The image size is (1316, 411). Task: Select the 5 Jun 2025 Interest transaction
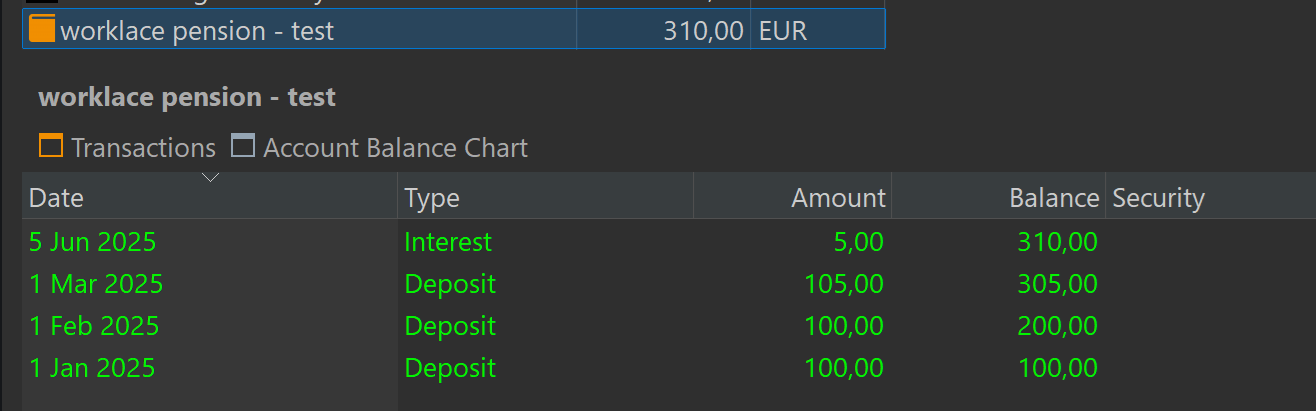pos(669,241)
